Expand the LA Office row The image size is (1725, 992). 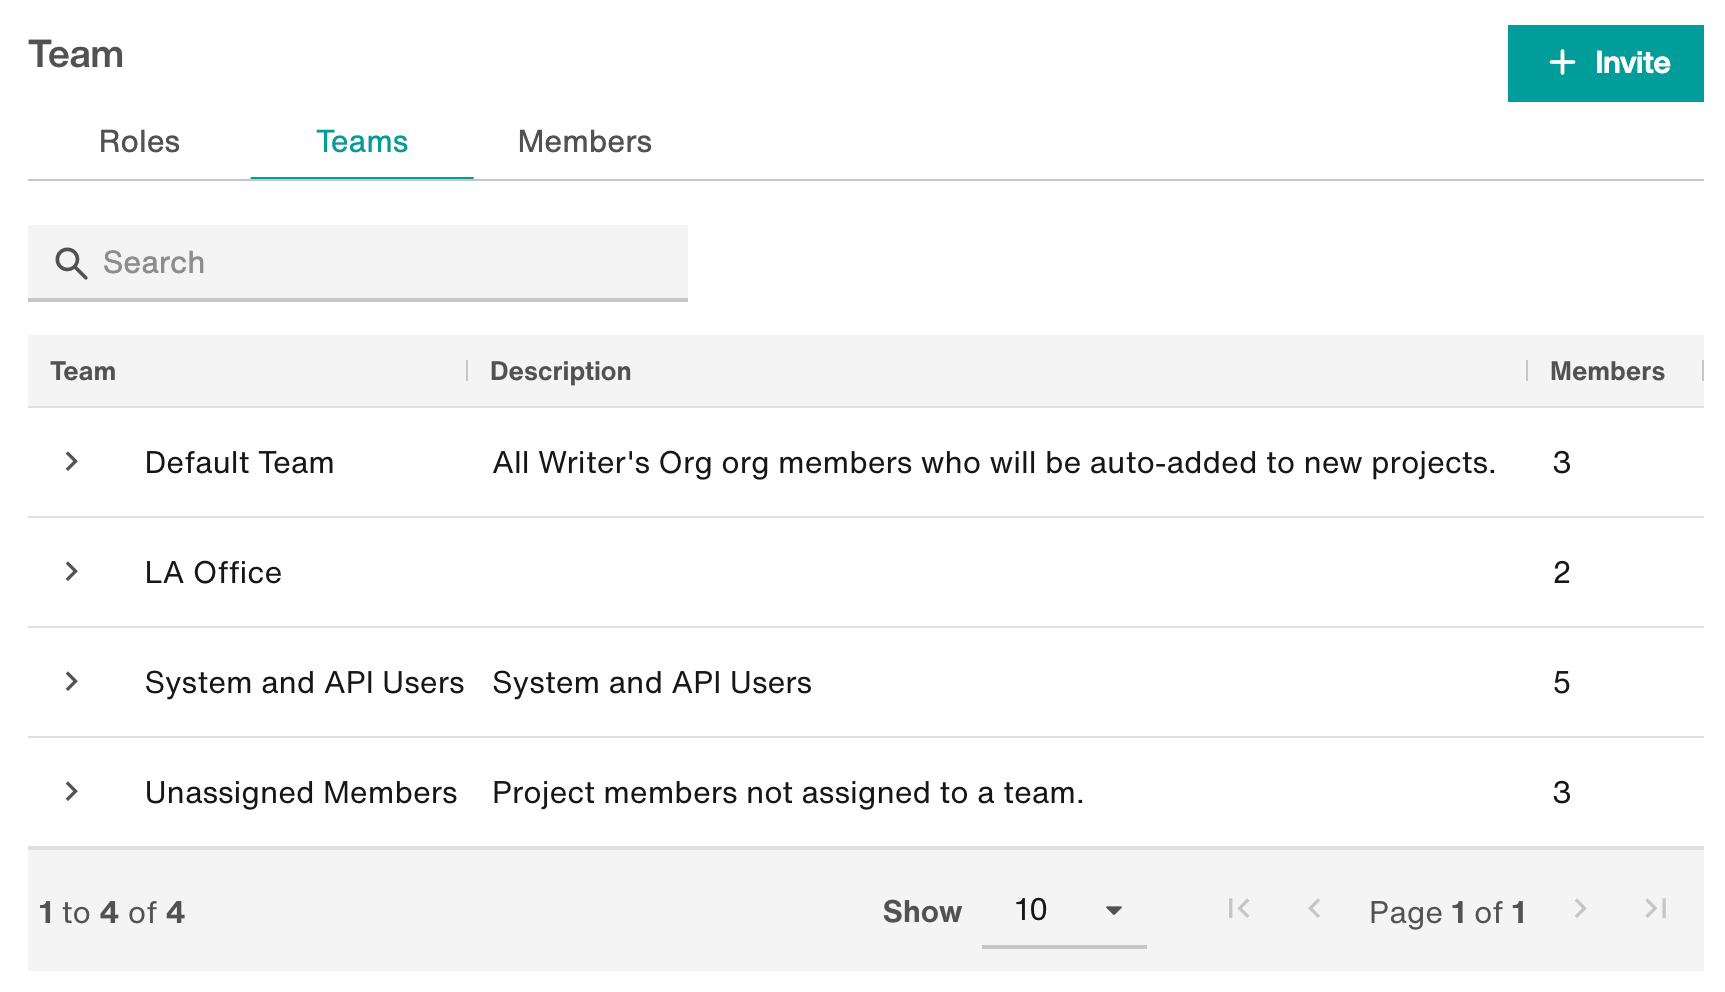click(x=71, y=572)
